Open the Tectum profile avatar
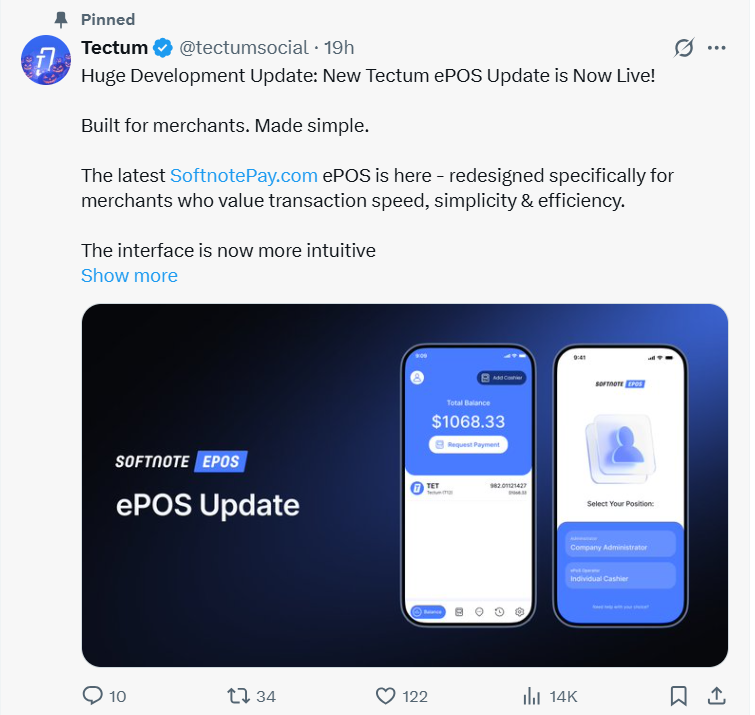 (46, 61)
